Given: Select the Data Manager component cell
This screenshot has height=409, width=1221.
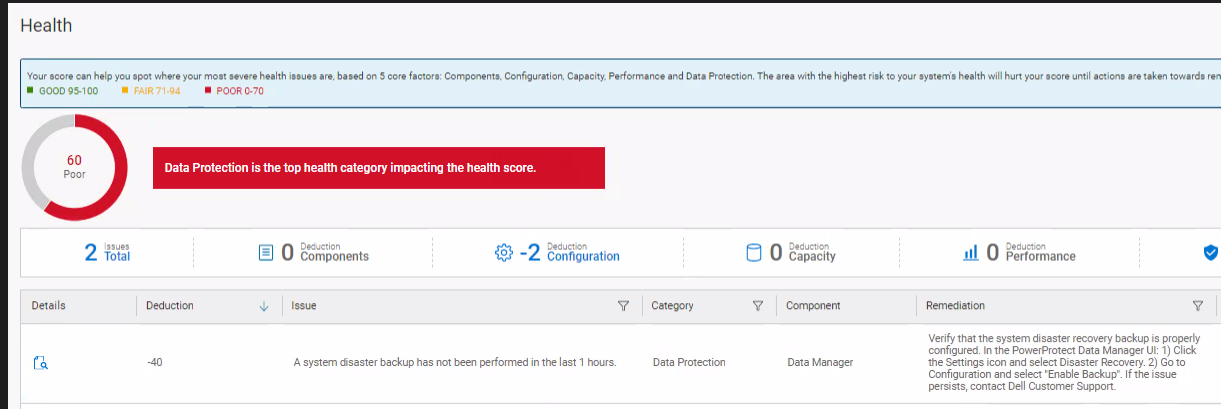Looking at the screenshot, I should point(820,362).
